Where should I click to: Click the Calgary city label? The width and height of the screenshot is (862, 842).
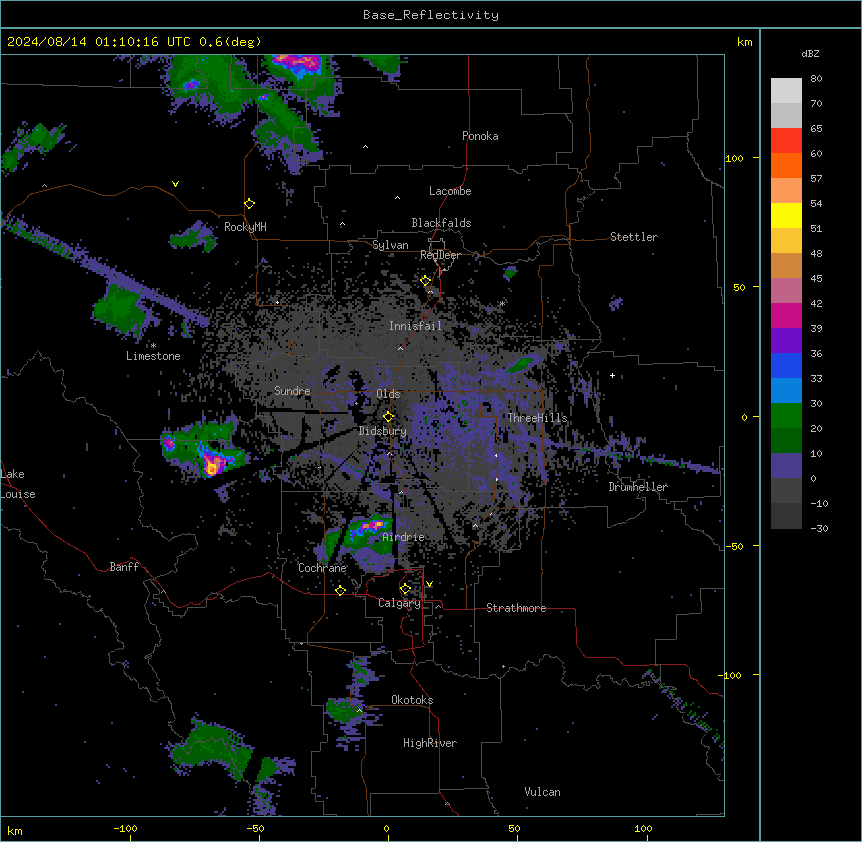[x=399, y=603]
